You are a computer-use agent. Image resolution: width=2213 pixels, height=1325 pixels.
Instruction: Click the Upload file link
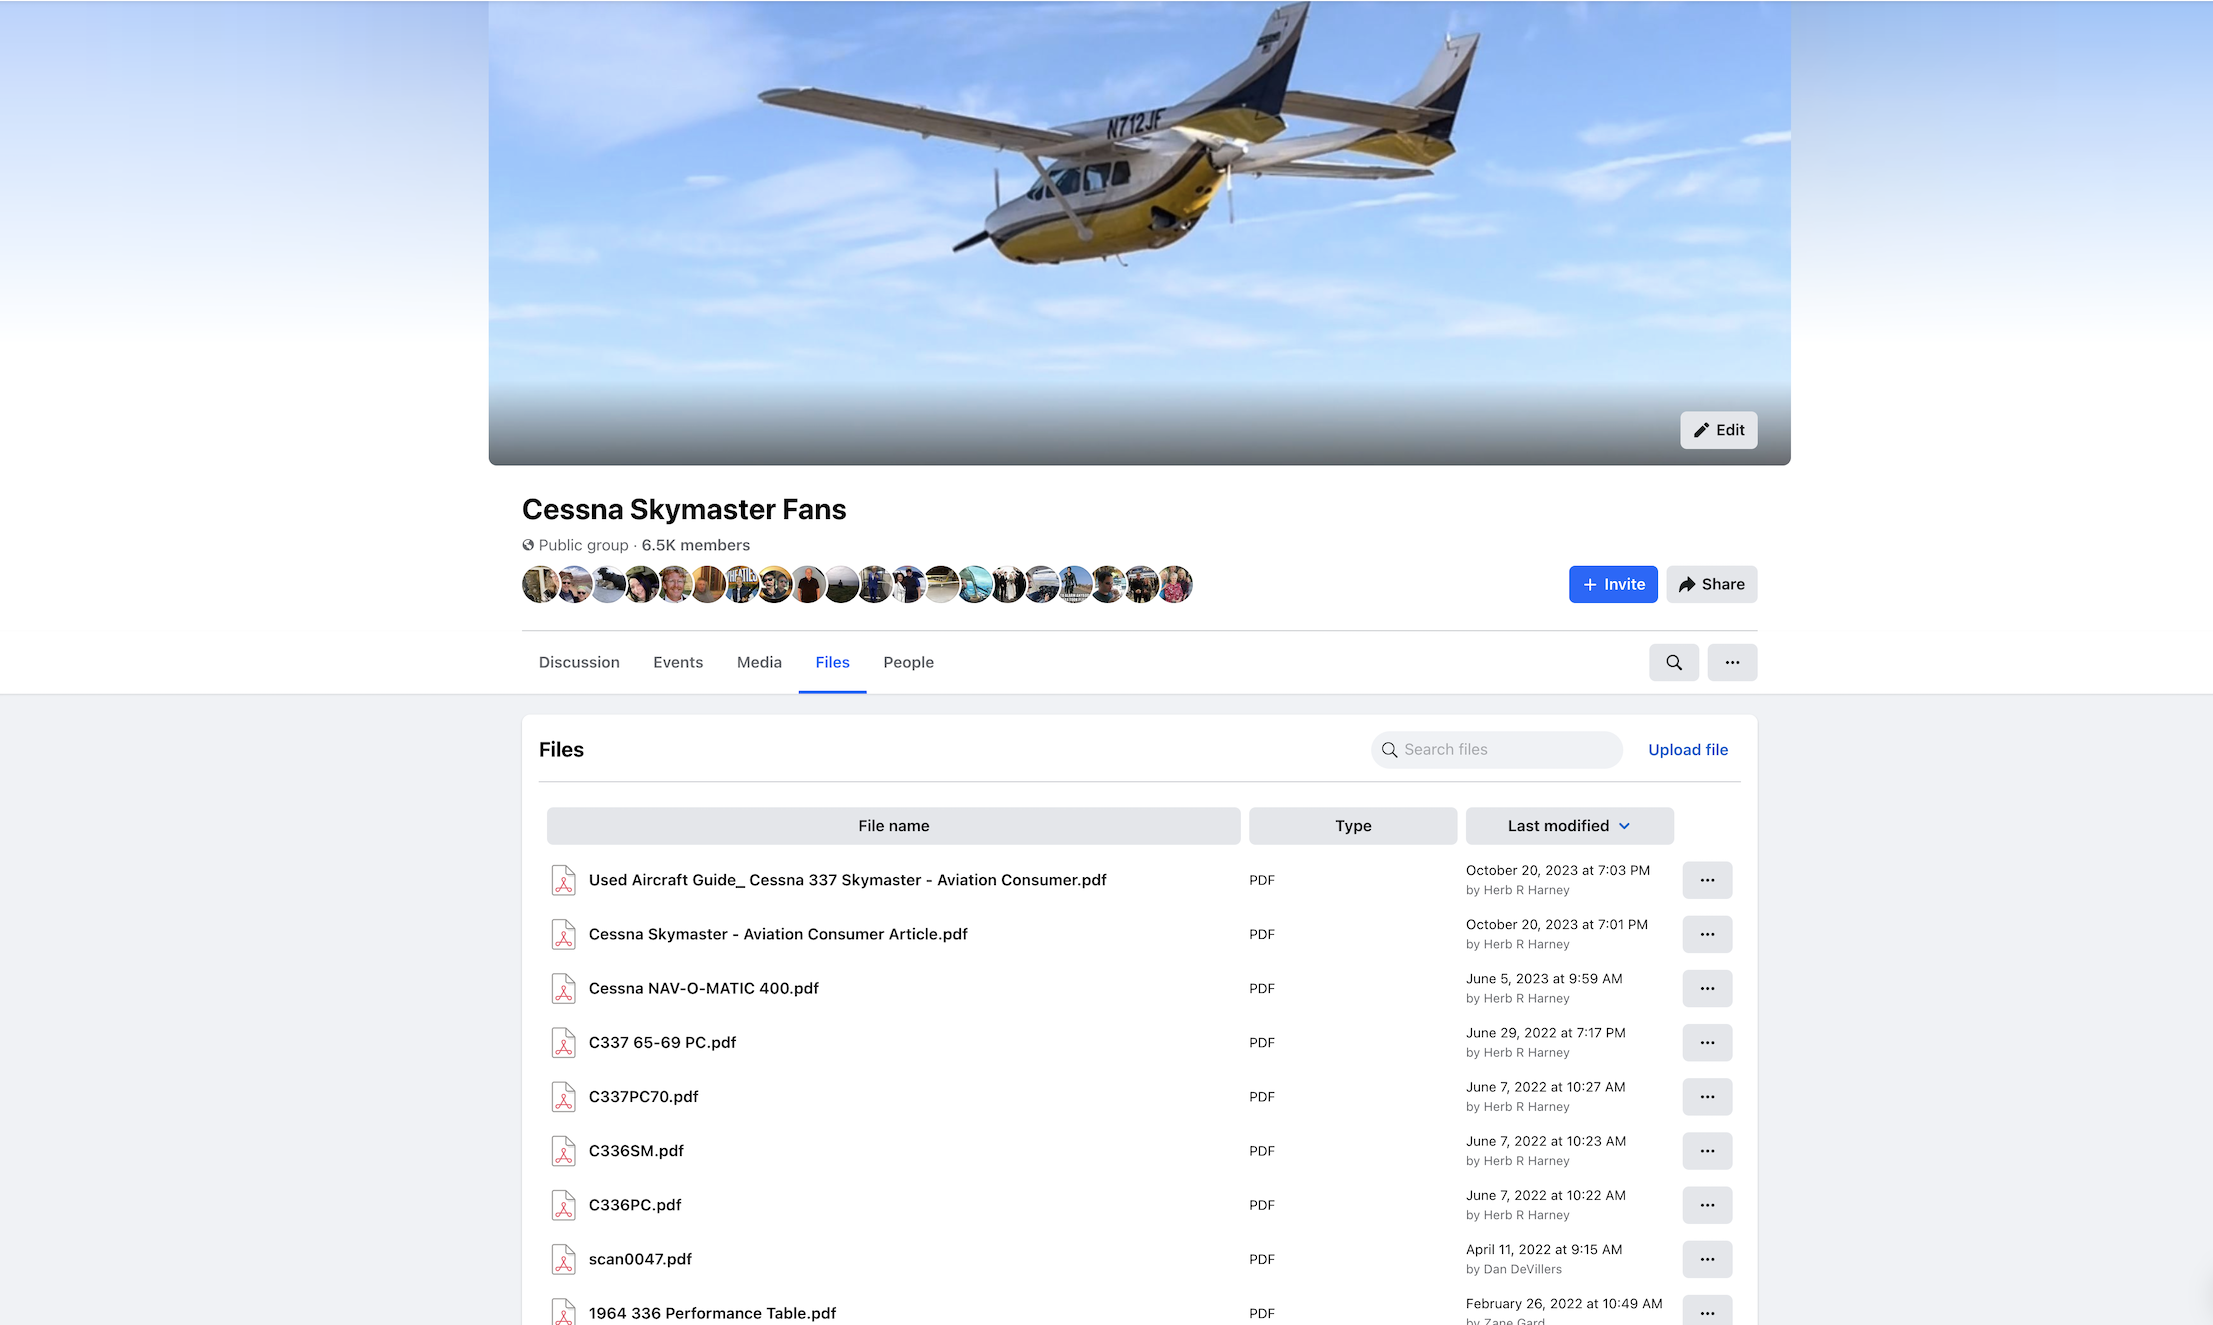(1687, 750)
